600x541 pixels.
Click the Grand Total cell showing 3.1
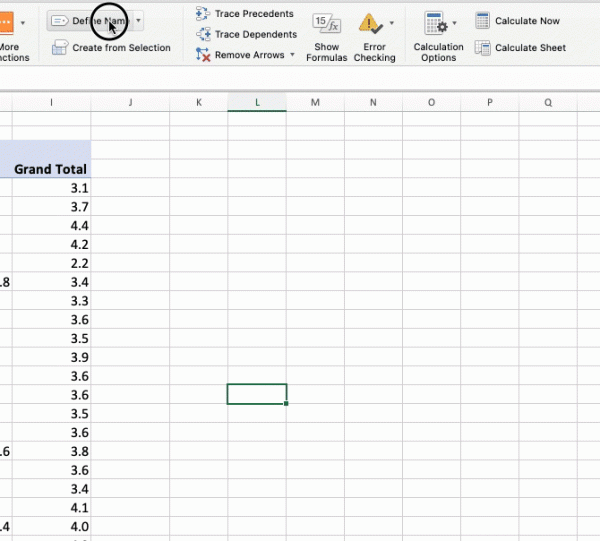pyautogui.click(x=51, y=187)
